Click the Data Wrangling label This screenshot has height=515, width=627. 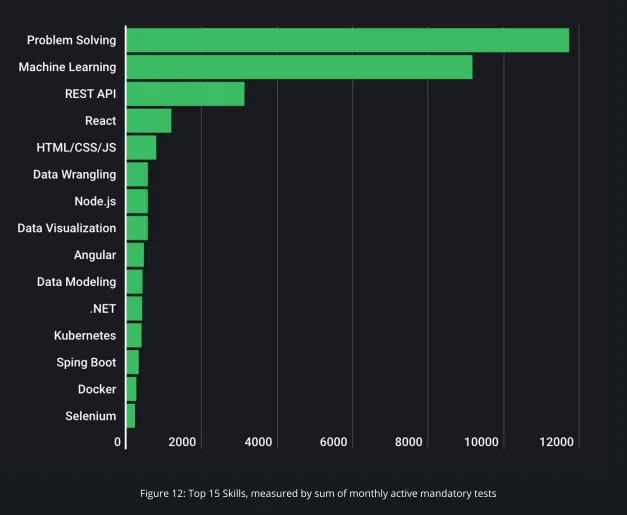pos(74,174)
